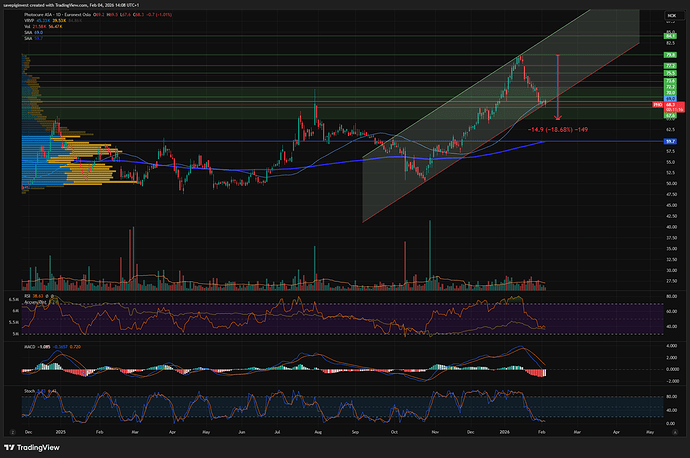Click the green 67.6 price level label
This screenshot has width=690, height=458.
click(x=671, y=115)
